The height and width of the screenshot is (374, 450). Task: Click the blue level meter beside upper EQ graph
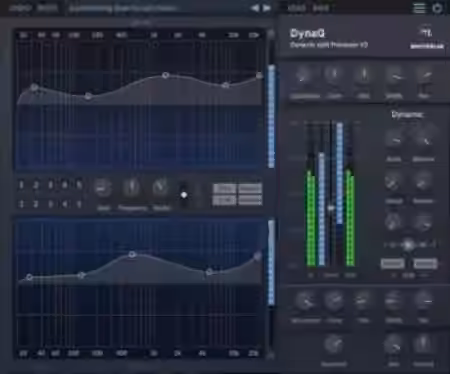(x=271, y=116)
